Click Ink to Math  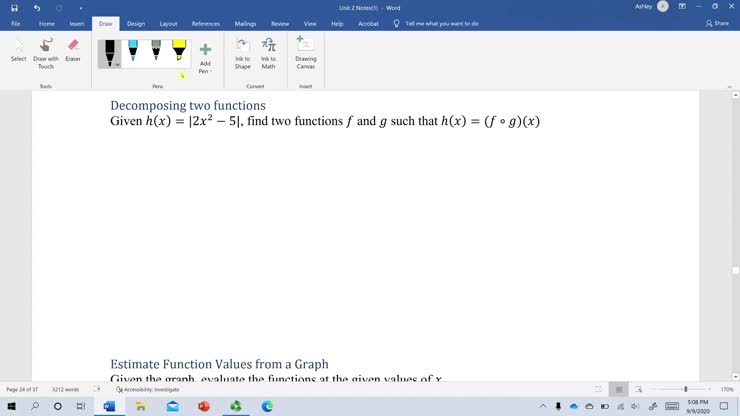269,54
